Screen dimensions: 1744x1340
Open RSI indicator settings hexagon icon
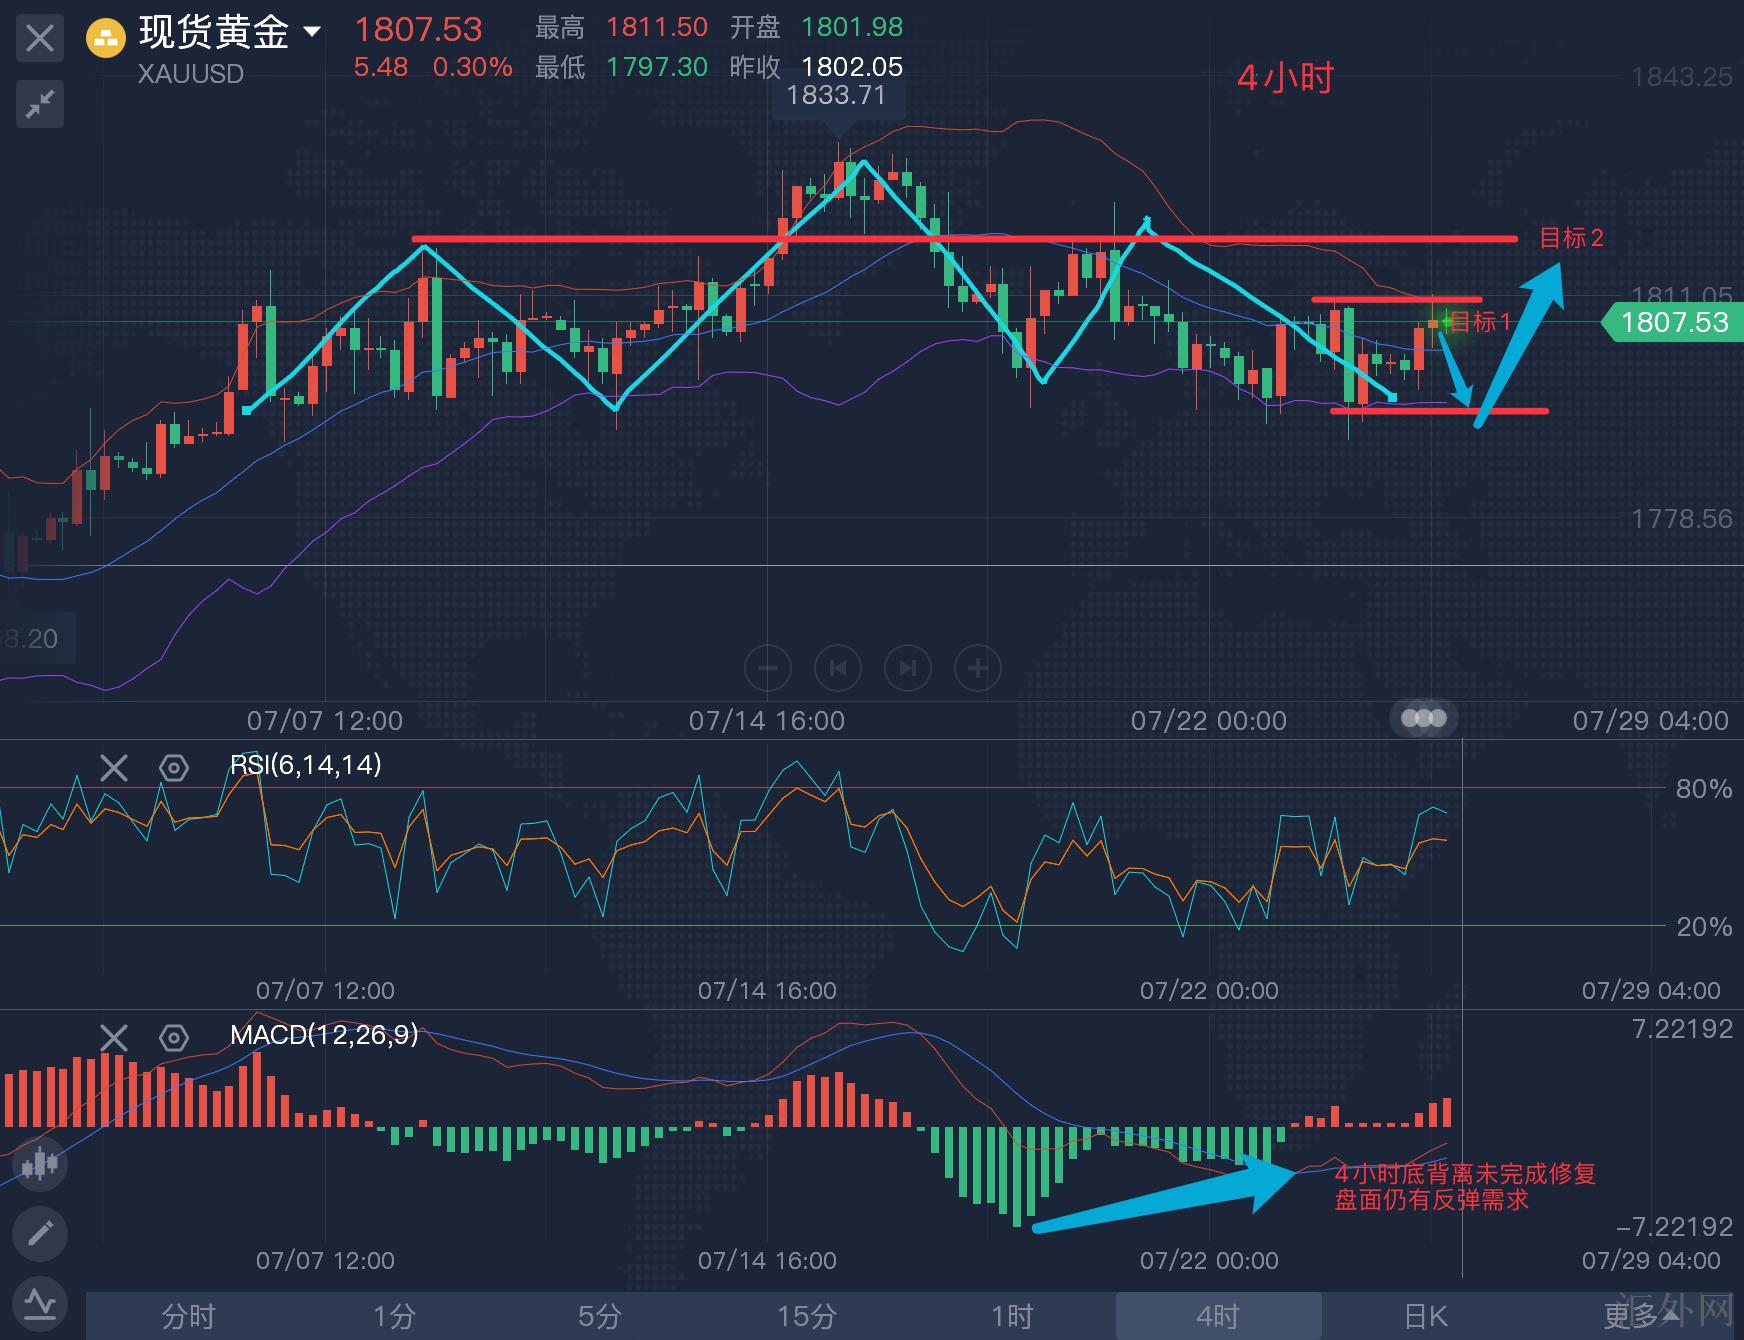174,768
